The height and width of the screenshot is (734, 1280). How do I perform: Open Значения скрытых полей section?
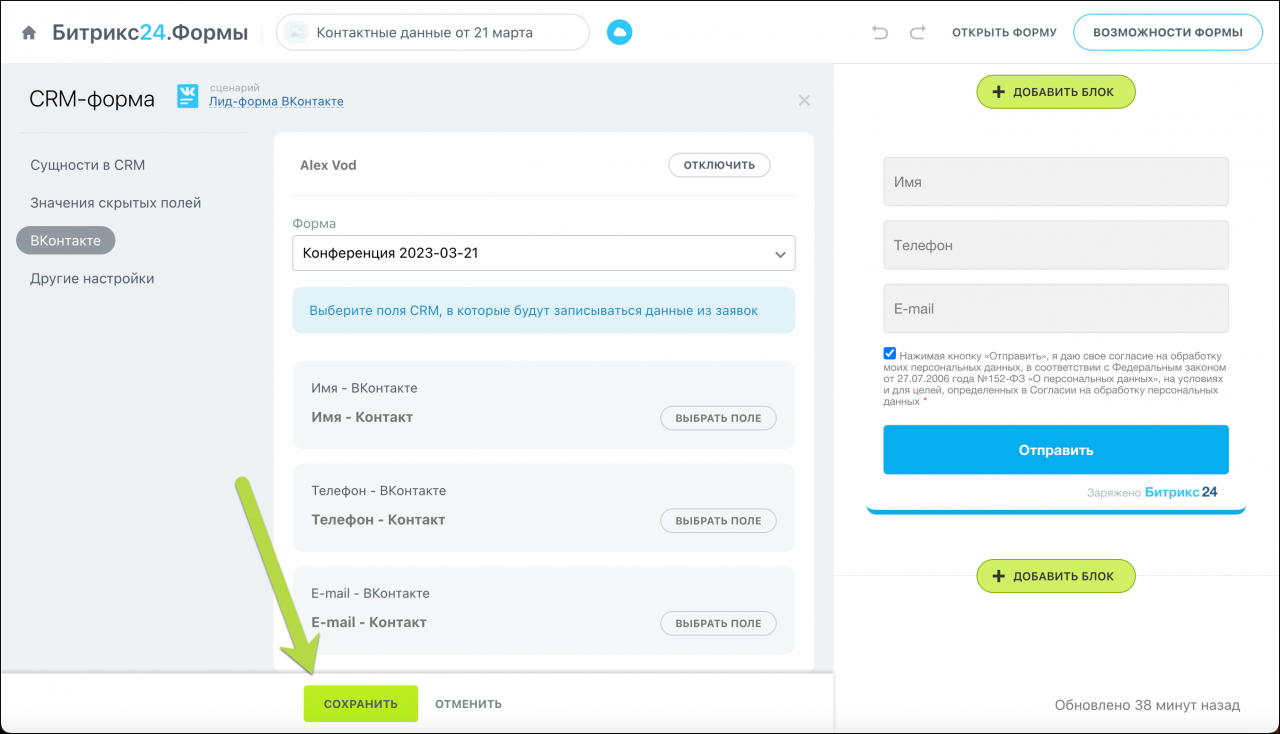(x=115, y=203)
